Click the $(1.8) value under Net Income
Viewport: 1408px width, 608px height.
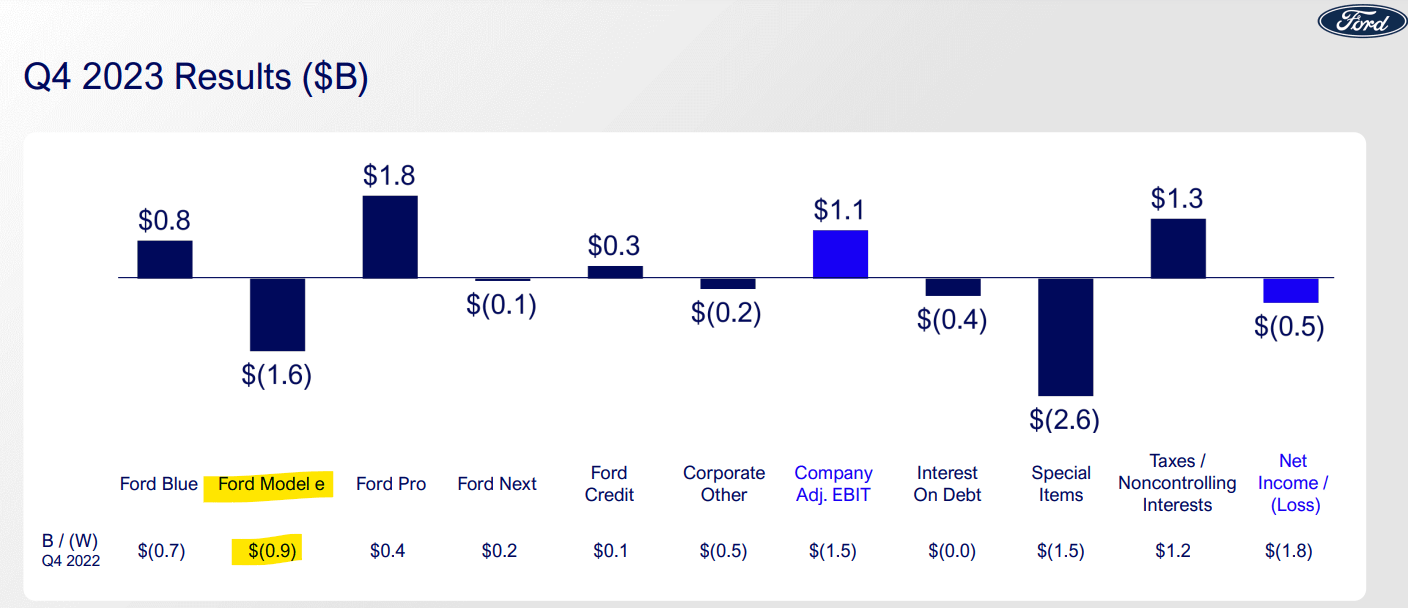1289,551
